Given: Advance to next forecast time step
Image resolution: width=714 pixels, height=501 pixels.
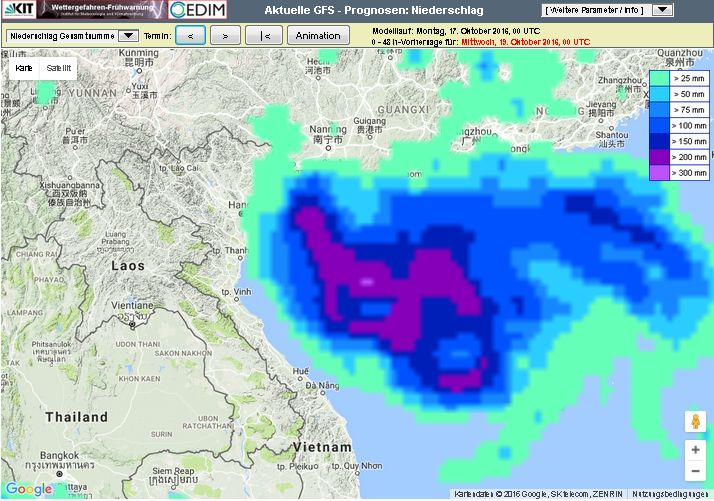Looking at the screenshot, I should [x=225, y=35].
